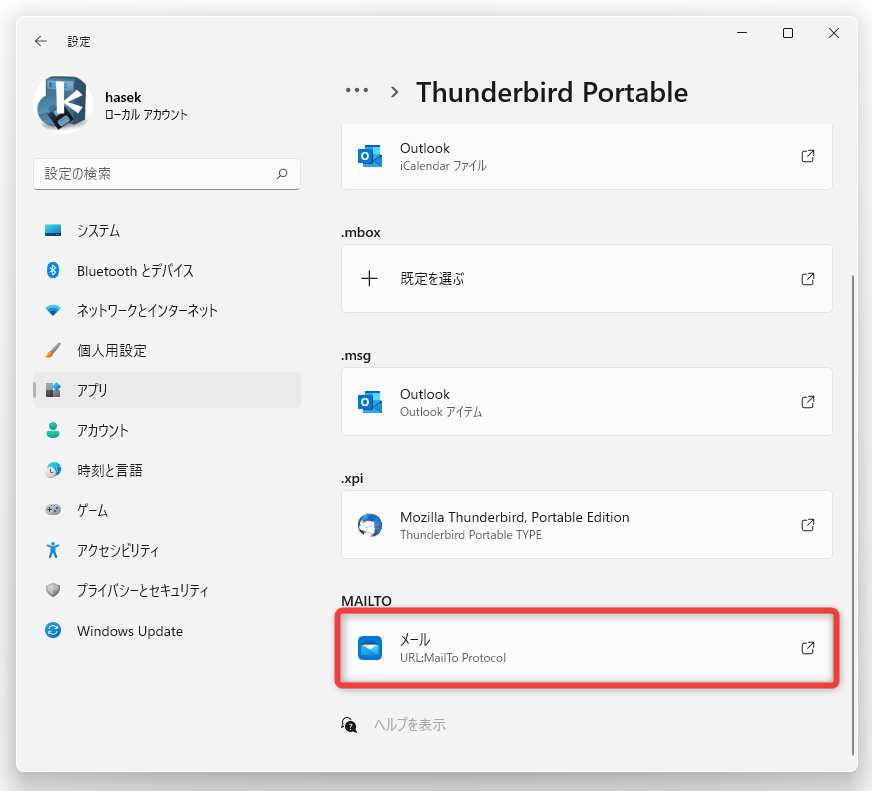This screenshot has height=791, width=872.
Task: Click external link icon in MAILTO row
Action: [x=807, y=647]
